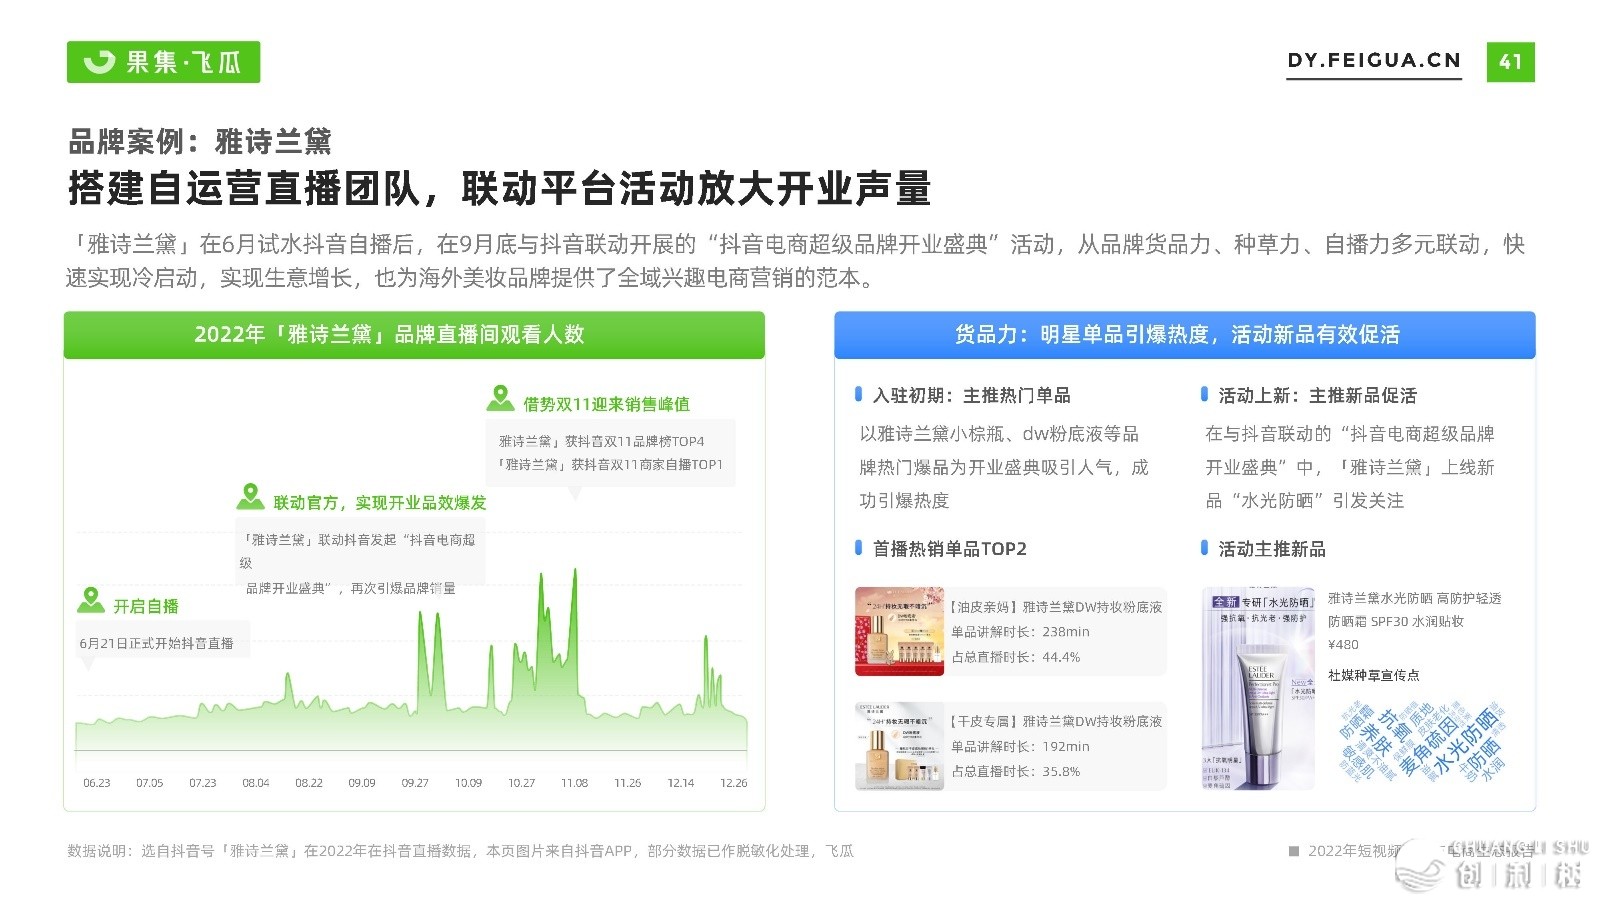Click the blue bullet before 活动上新：主推新品促活
Screen dimensions: 1600x900
[x=1204, y=394]
